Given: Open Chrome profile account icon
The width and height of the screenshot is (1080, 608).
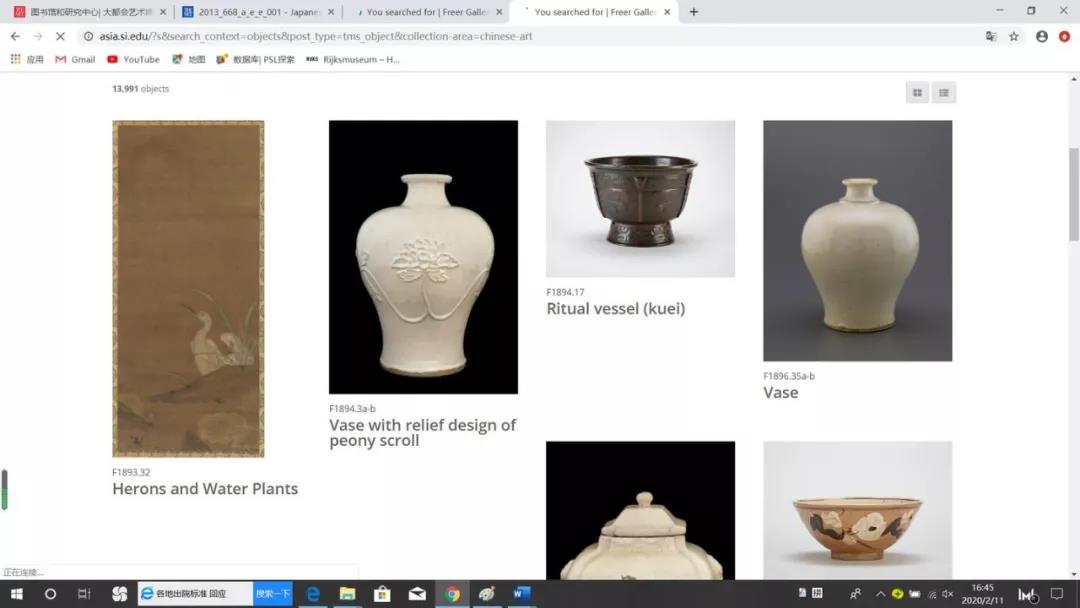Looking at the screenshot, I should pos(1042,36).
